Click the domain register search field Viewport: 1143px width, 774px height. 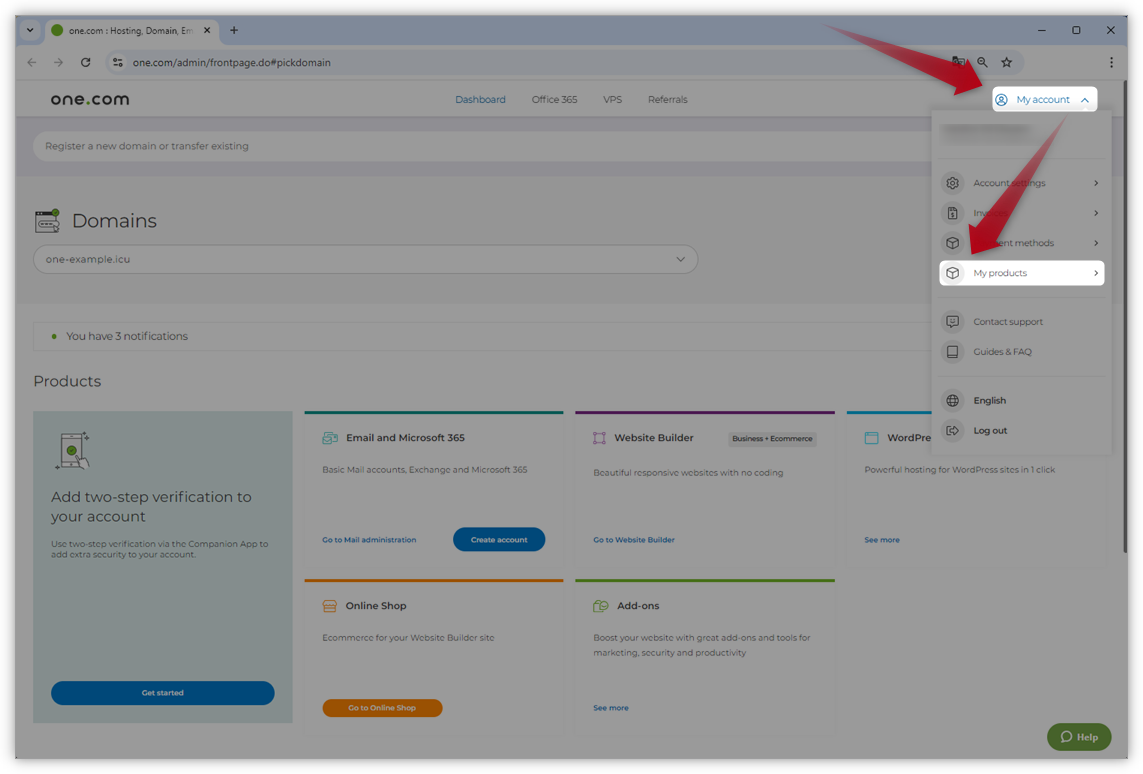tap(400, 146)
